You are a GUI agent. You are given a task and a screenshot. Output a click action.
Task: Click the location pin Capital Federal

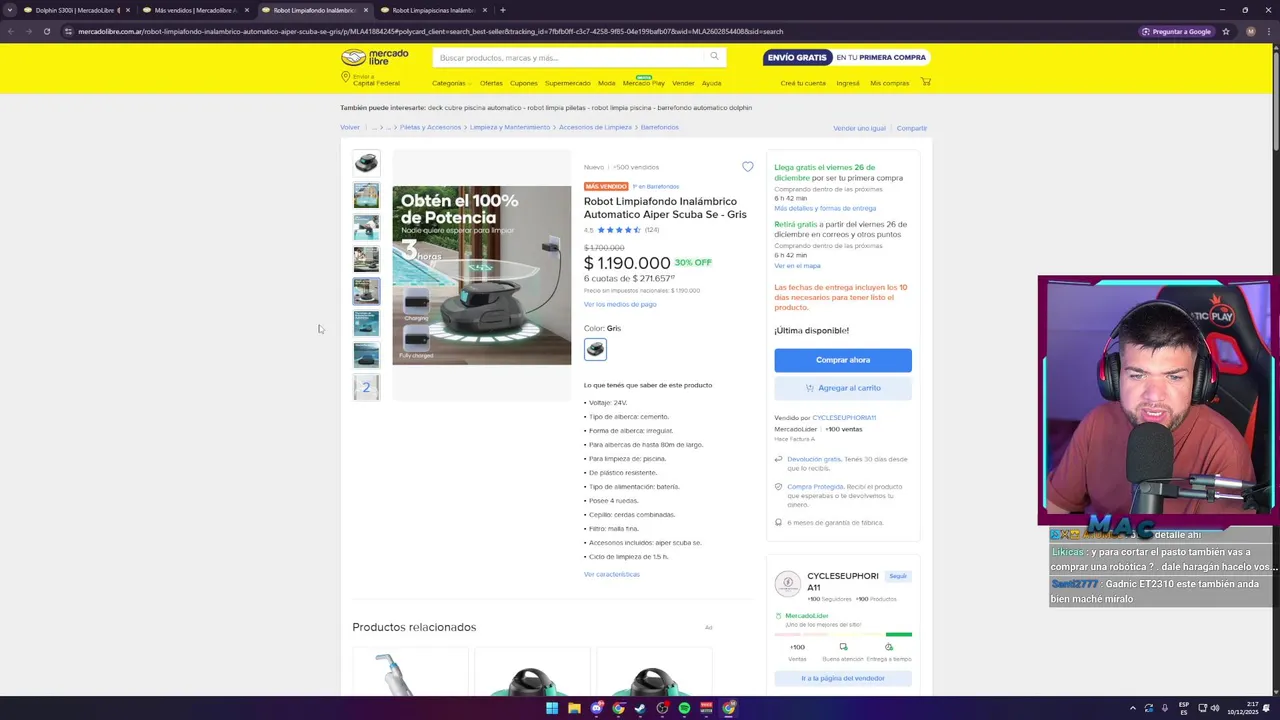pyautogui.click(x=371, y=80)
